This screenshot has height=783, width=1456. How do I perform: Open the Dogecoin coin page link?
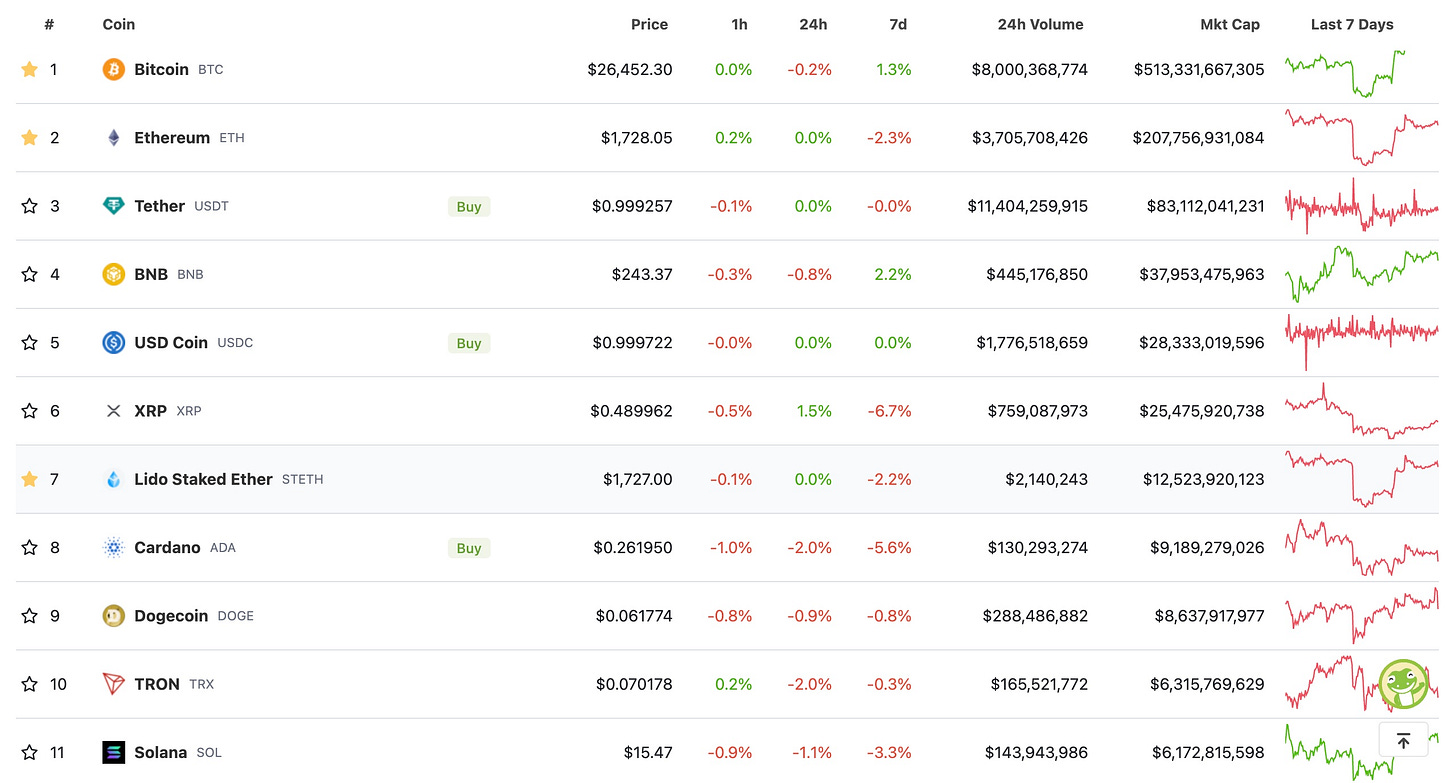point(171,616)
